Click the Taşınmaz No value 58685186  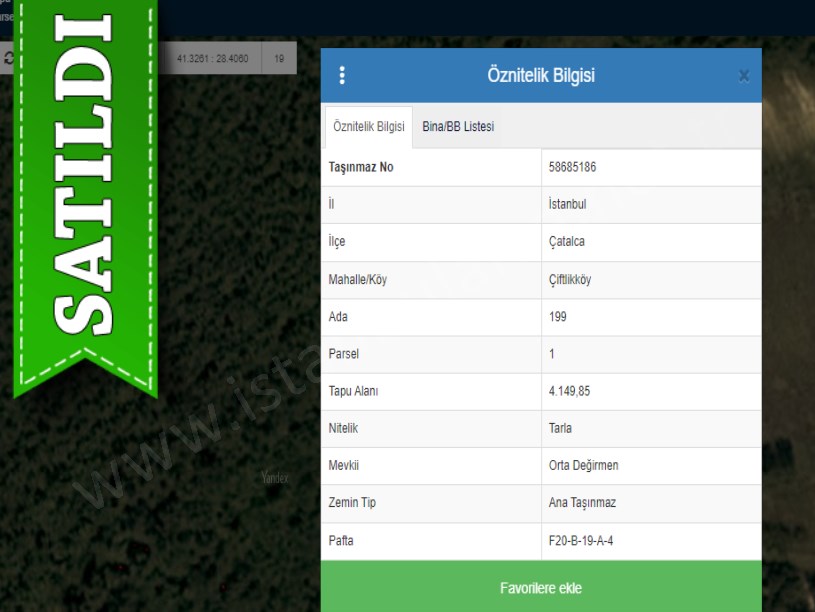572,168
